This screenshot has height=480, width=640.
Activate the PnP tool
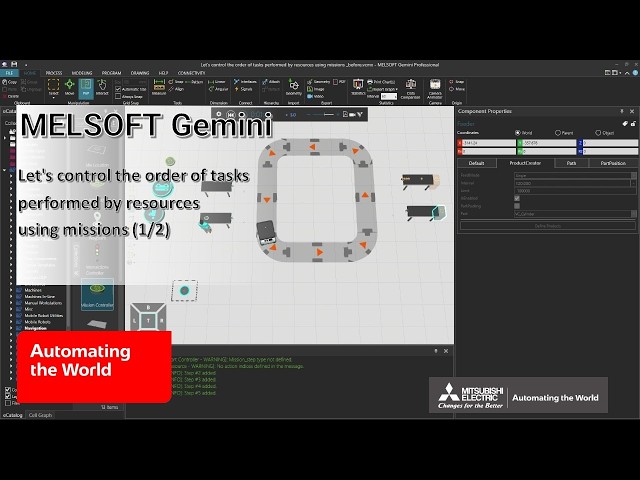click(86, 87)
